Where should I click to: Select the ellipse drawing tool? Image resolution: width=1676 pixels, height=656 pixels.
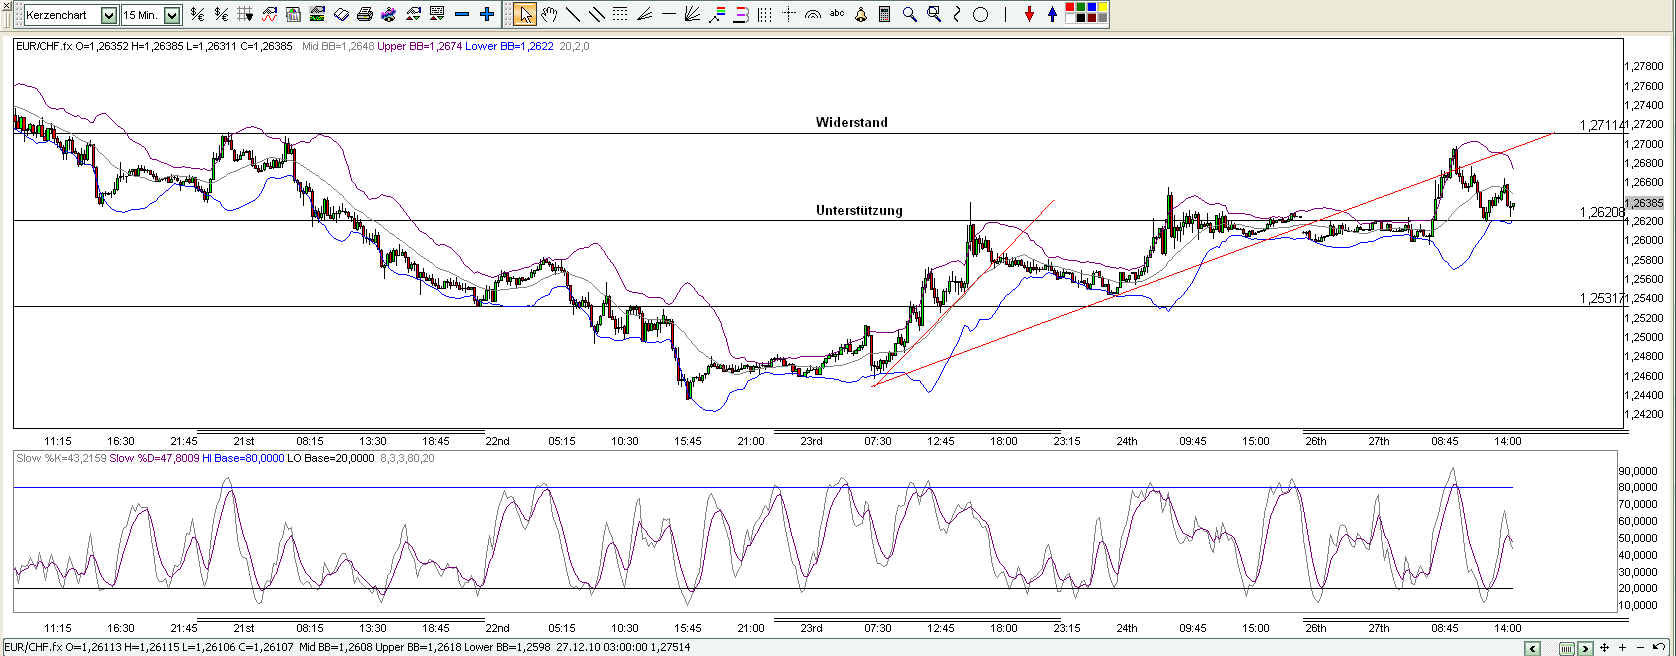click(981, 14)
